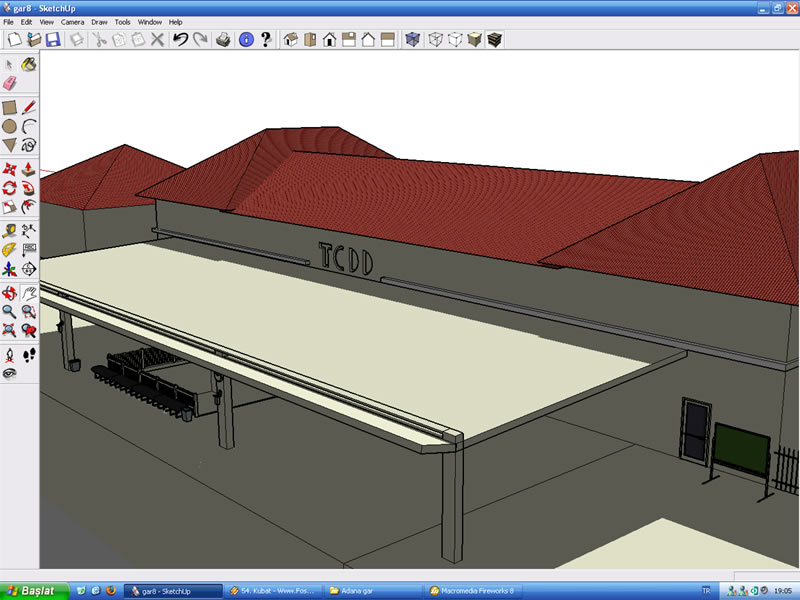Switch to Shaded with Textures mode

pos(494,39)
